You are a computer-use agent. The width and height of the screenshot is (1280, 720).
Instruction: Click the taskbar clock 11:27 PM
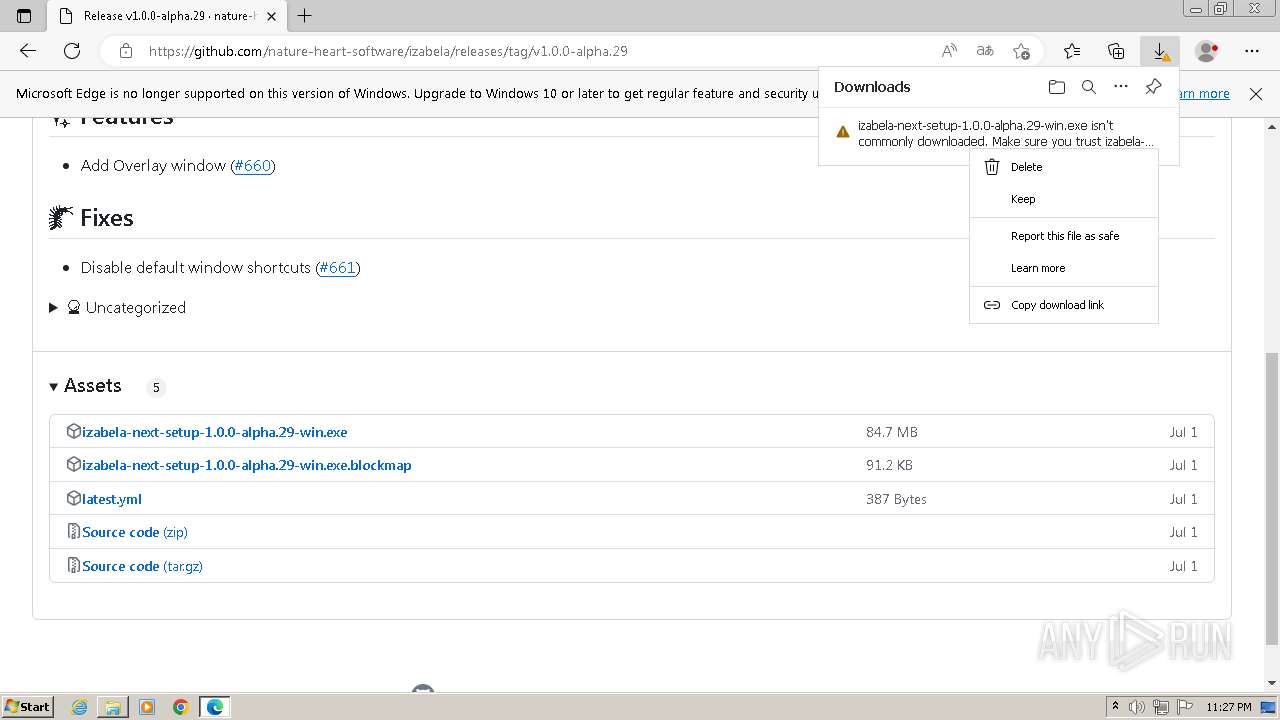[x=1229, y=707]
